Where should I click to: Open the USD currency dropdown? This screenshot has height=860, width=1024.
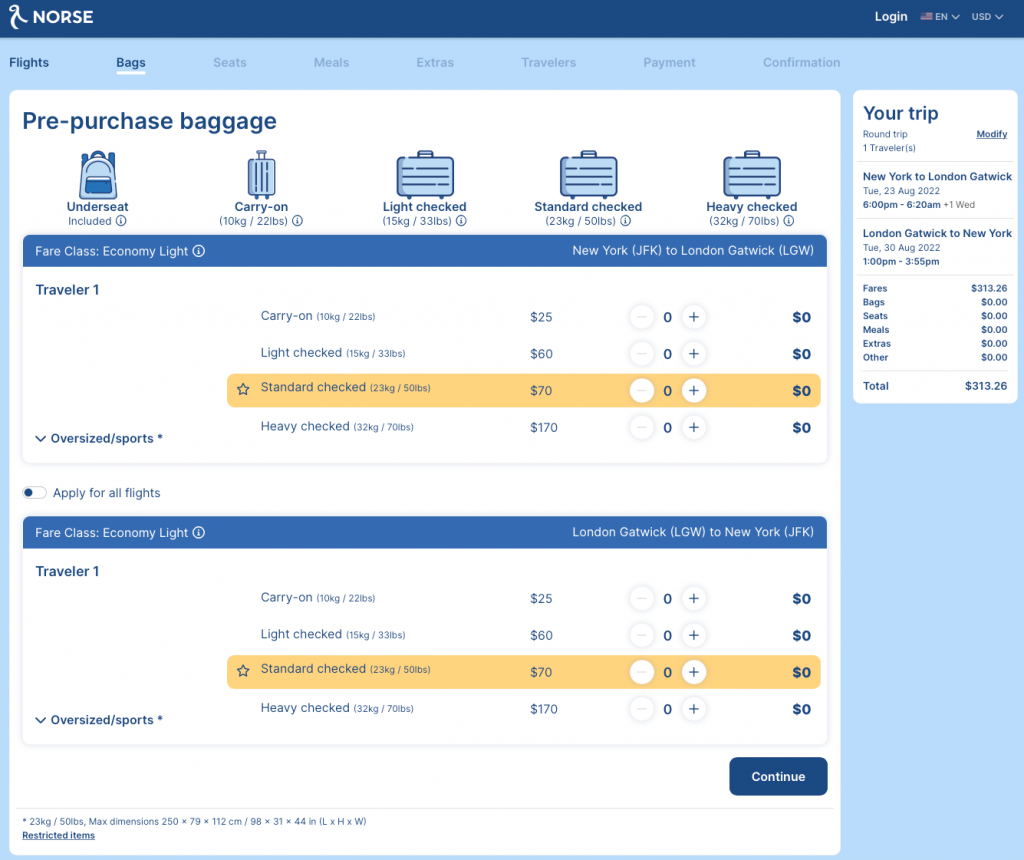click(987, 17)
